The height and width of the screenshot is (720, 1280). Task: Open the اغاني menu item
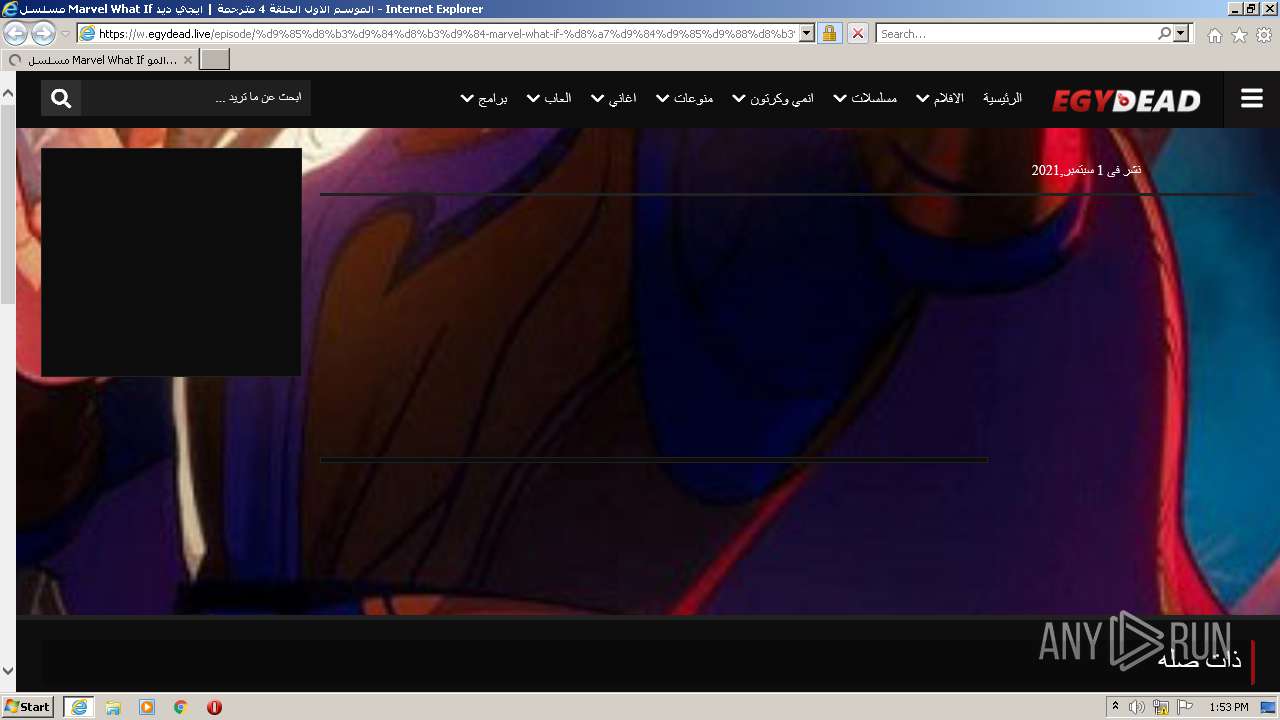[x=622, y=98]
